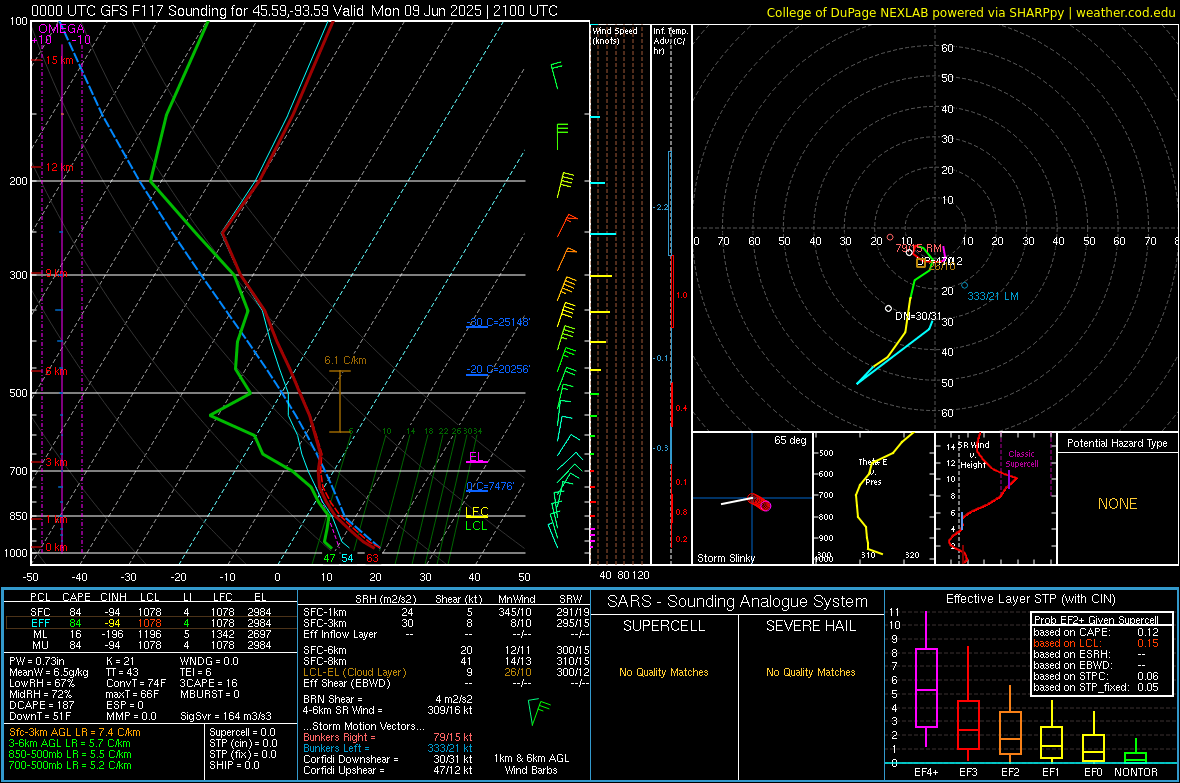Viewport: 1180px width, 783px height.
Task: Click the Wind Speed (knots) panel header
Action: point(615,36)
